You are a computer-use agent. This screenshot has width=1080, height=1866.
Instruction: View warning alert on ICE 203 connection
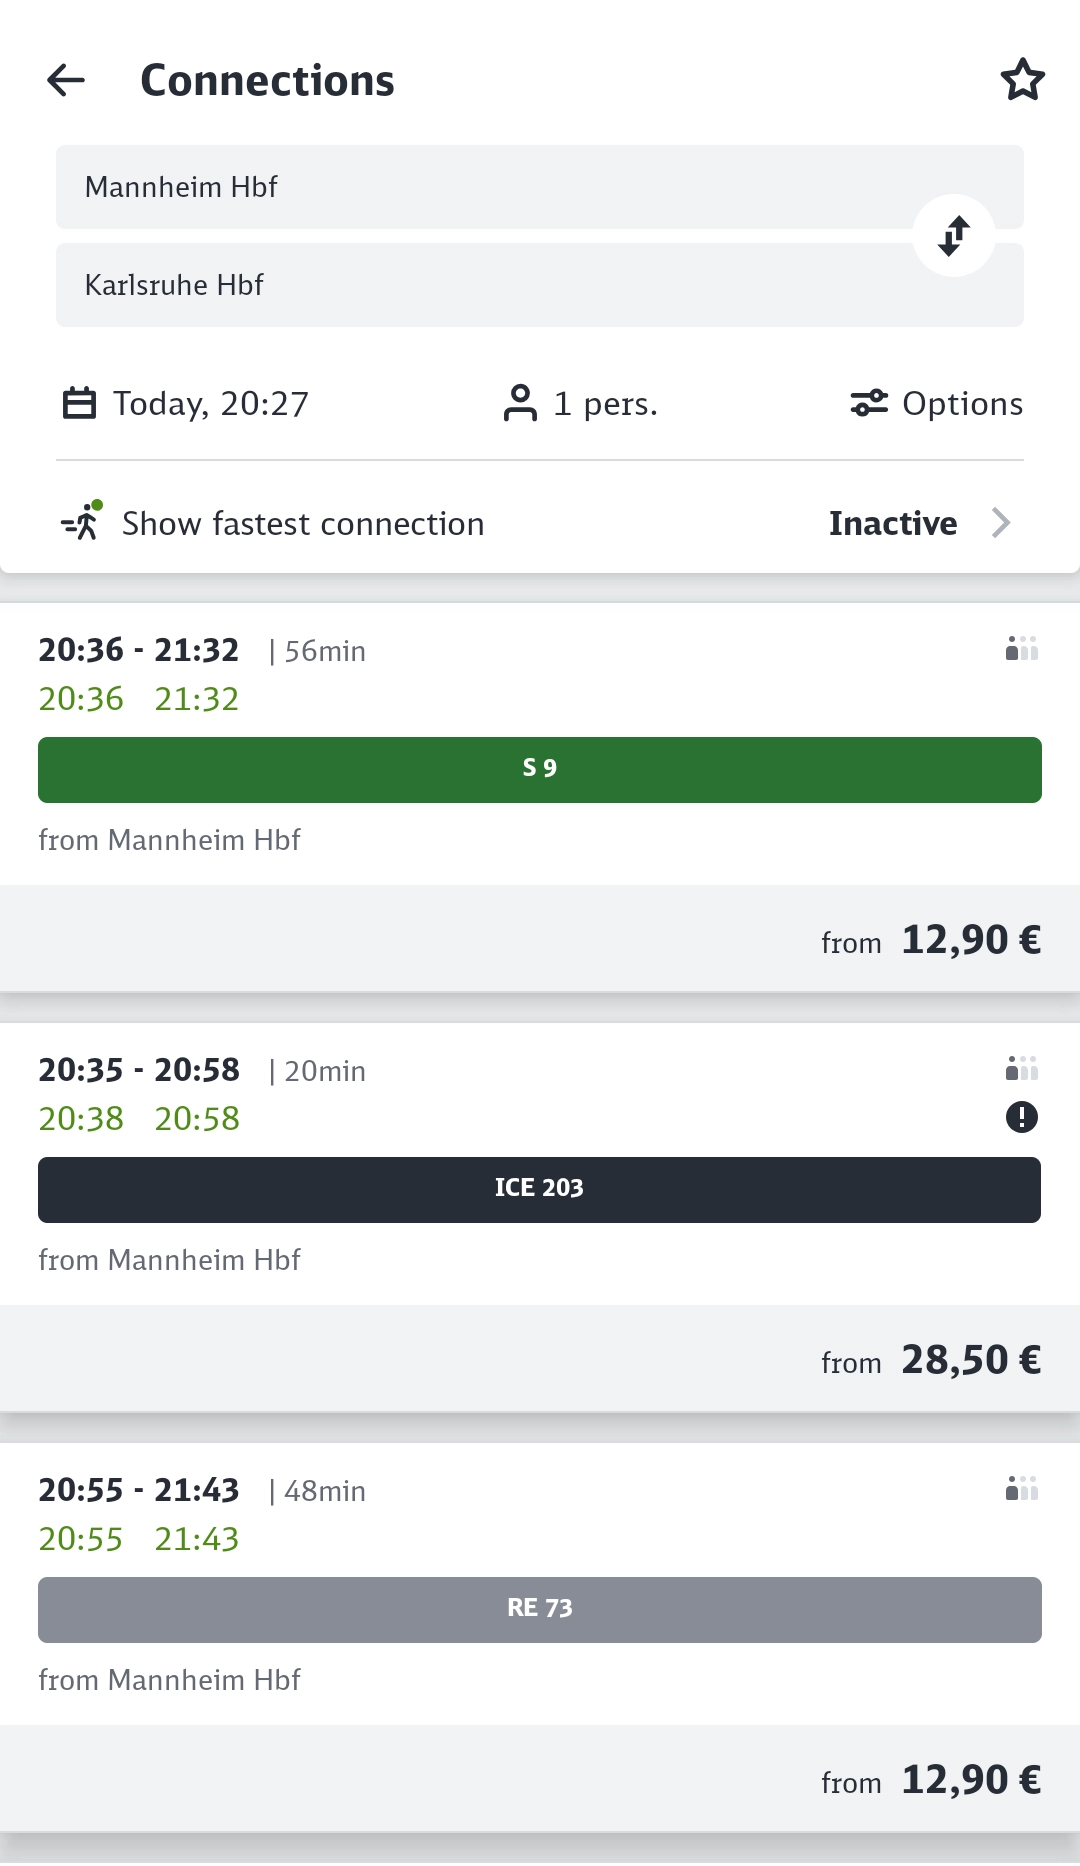(x=1021, y=1117)
